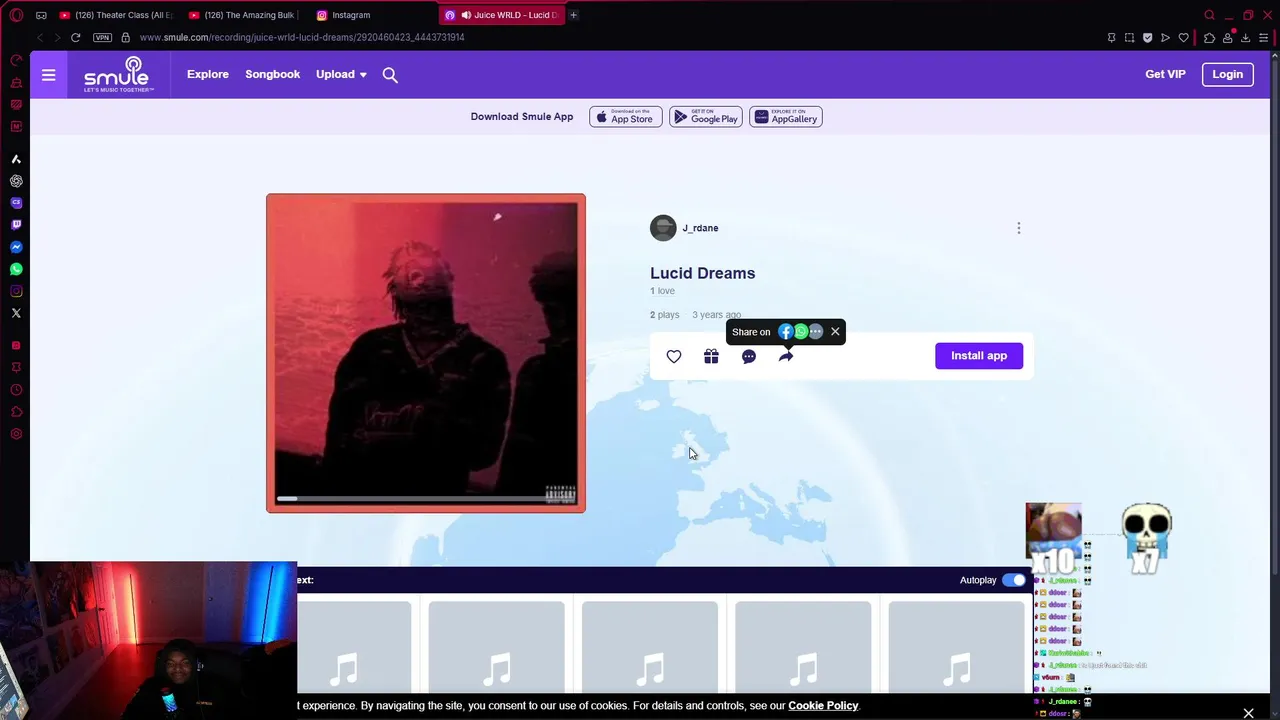
Task: Close the Share on popup
Action: tap(835, 332)
